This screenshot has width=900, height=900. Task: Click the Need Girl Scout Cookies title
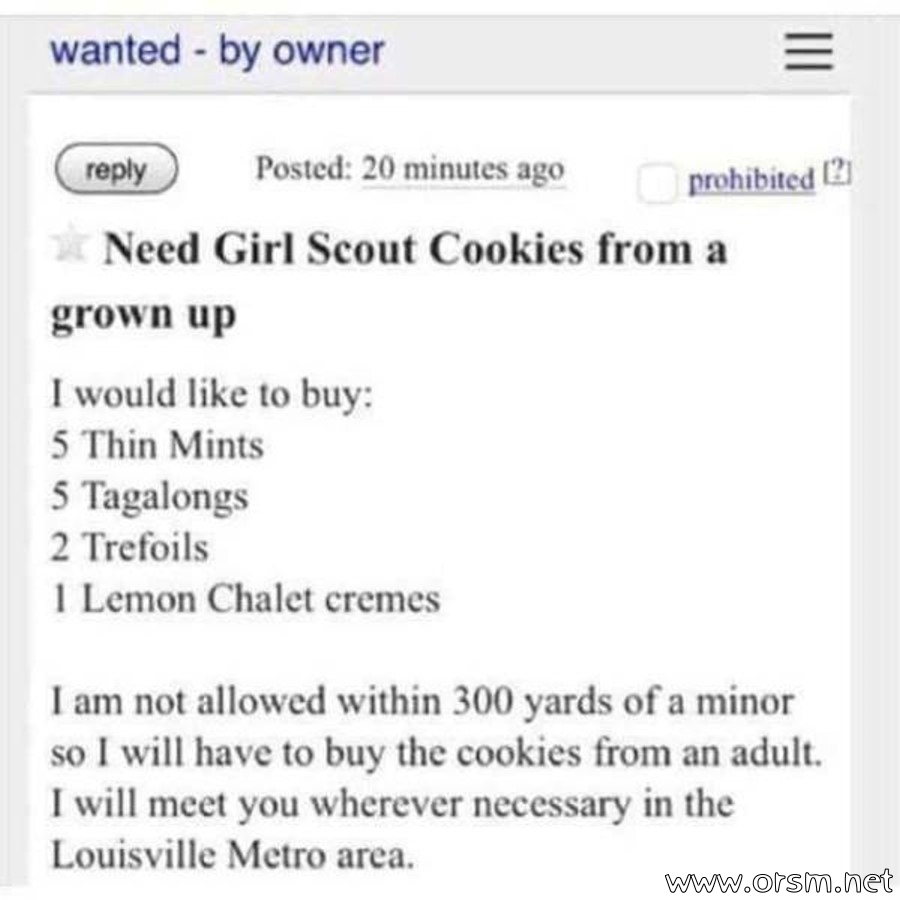(389, 281)
